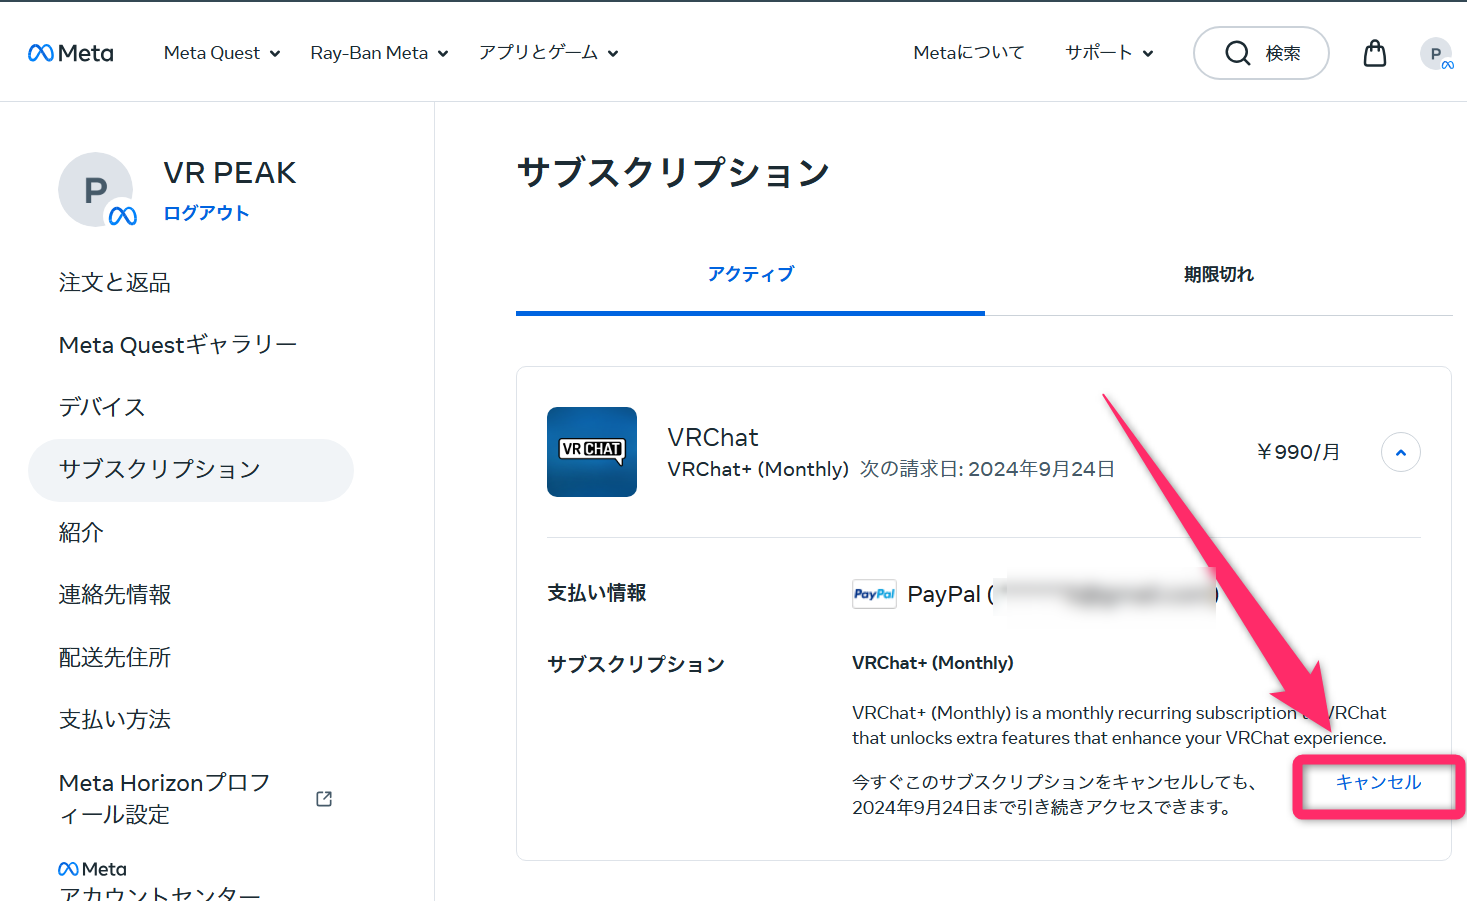Viewport: 1467px width, 901px height.
Task: Click the PayPal logo icon
Action: pos(874,594)
